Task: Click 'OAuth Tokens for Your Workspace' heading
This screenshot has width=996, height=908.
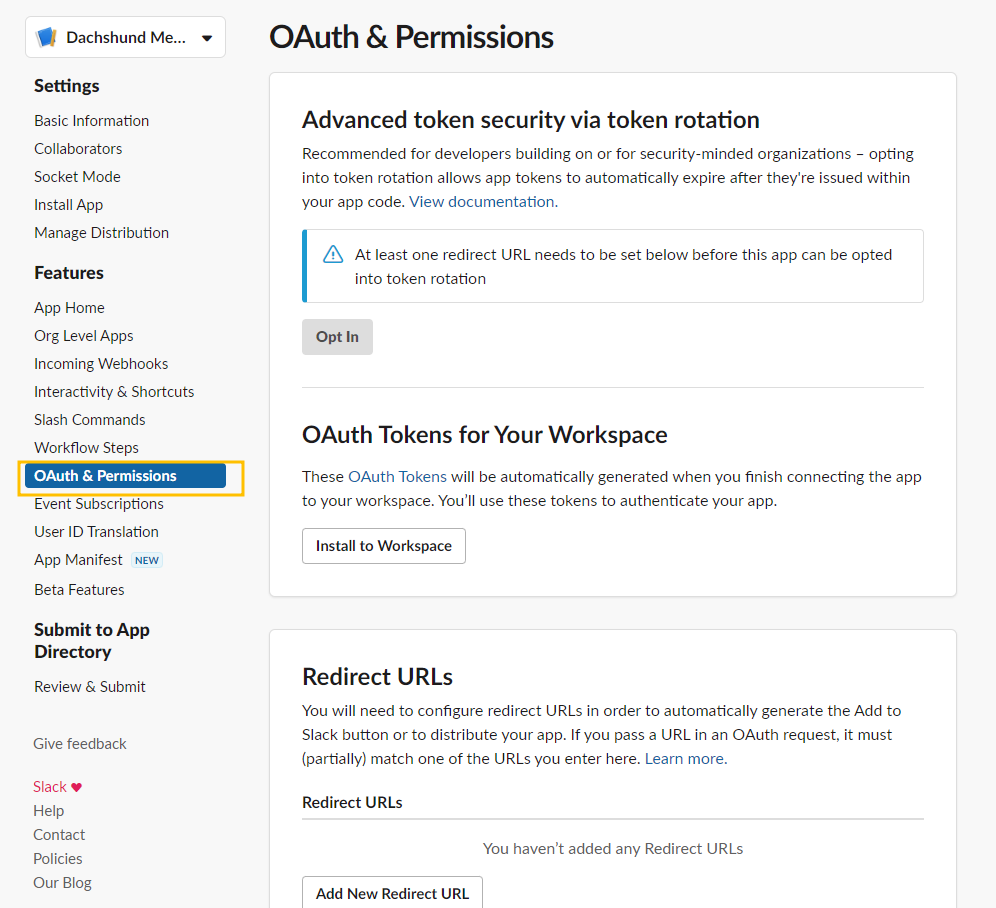Action: [x=485, y=435]
